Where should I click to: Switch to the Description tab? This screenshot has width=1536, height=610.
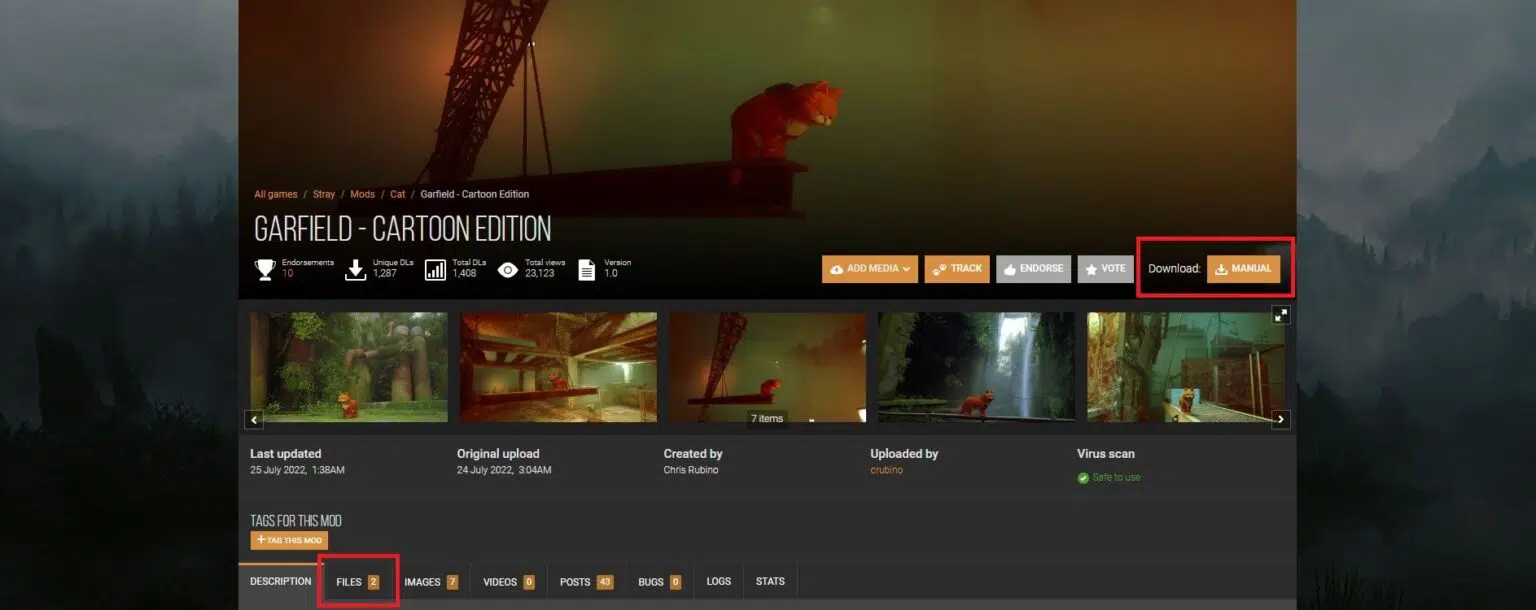tap(280, 581)
